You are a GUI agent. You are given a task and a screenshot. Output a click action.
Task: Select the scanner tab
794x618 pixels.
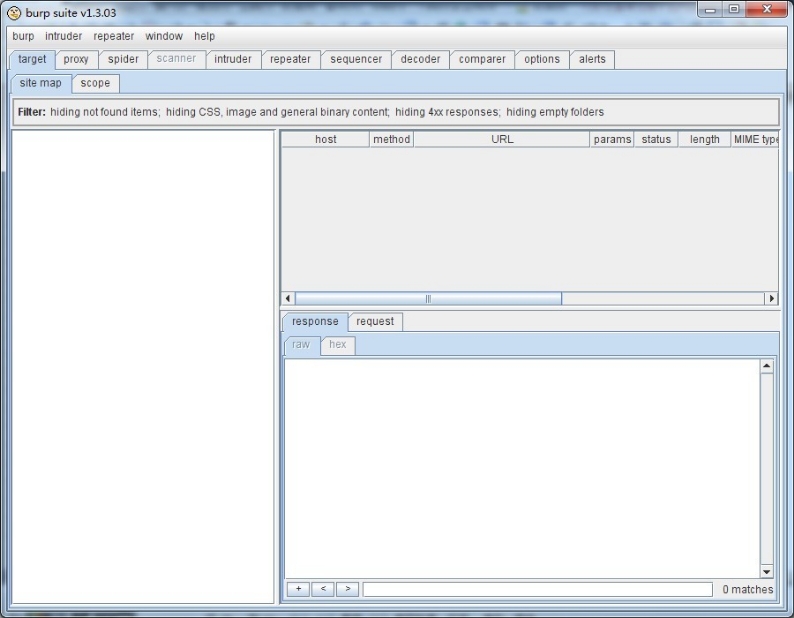coord(176,59)
